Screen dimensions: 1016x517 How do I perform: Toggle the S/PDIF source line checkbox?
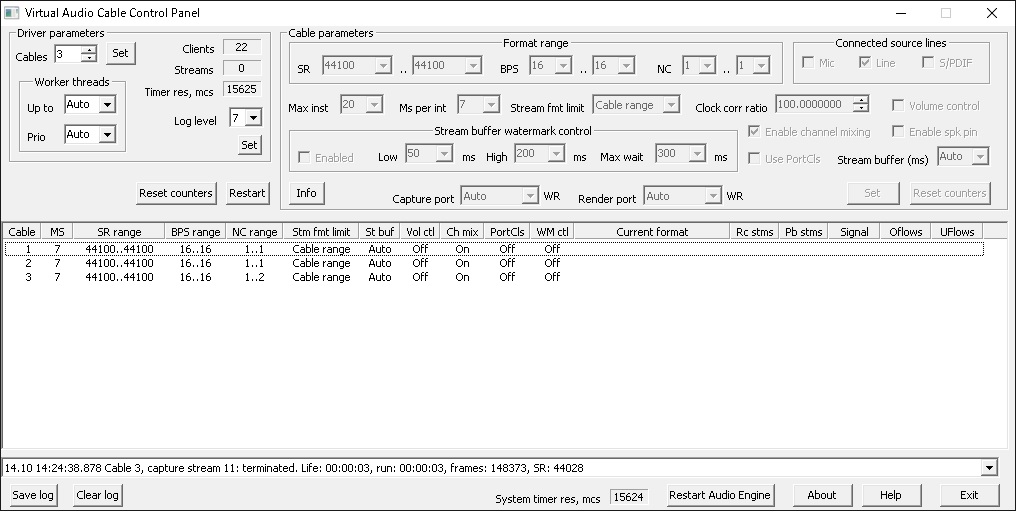pos(928,62)
